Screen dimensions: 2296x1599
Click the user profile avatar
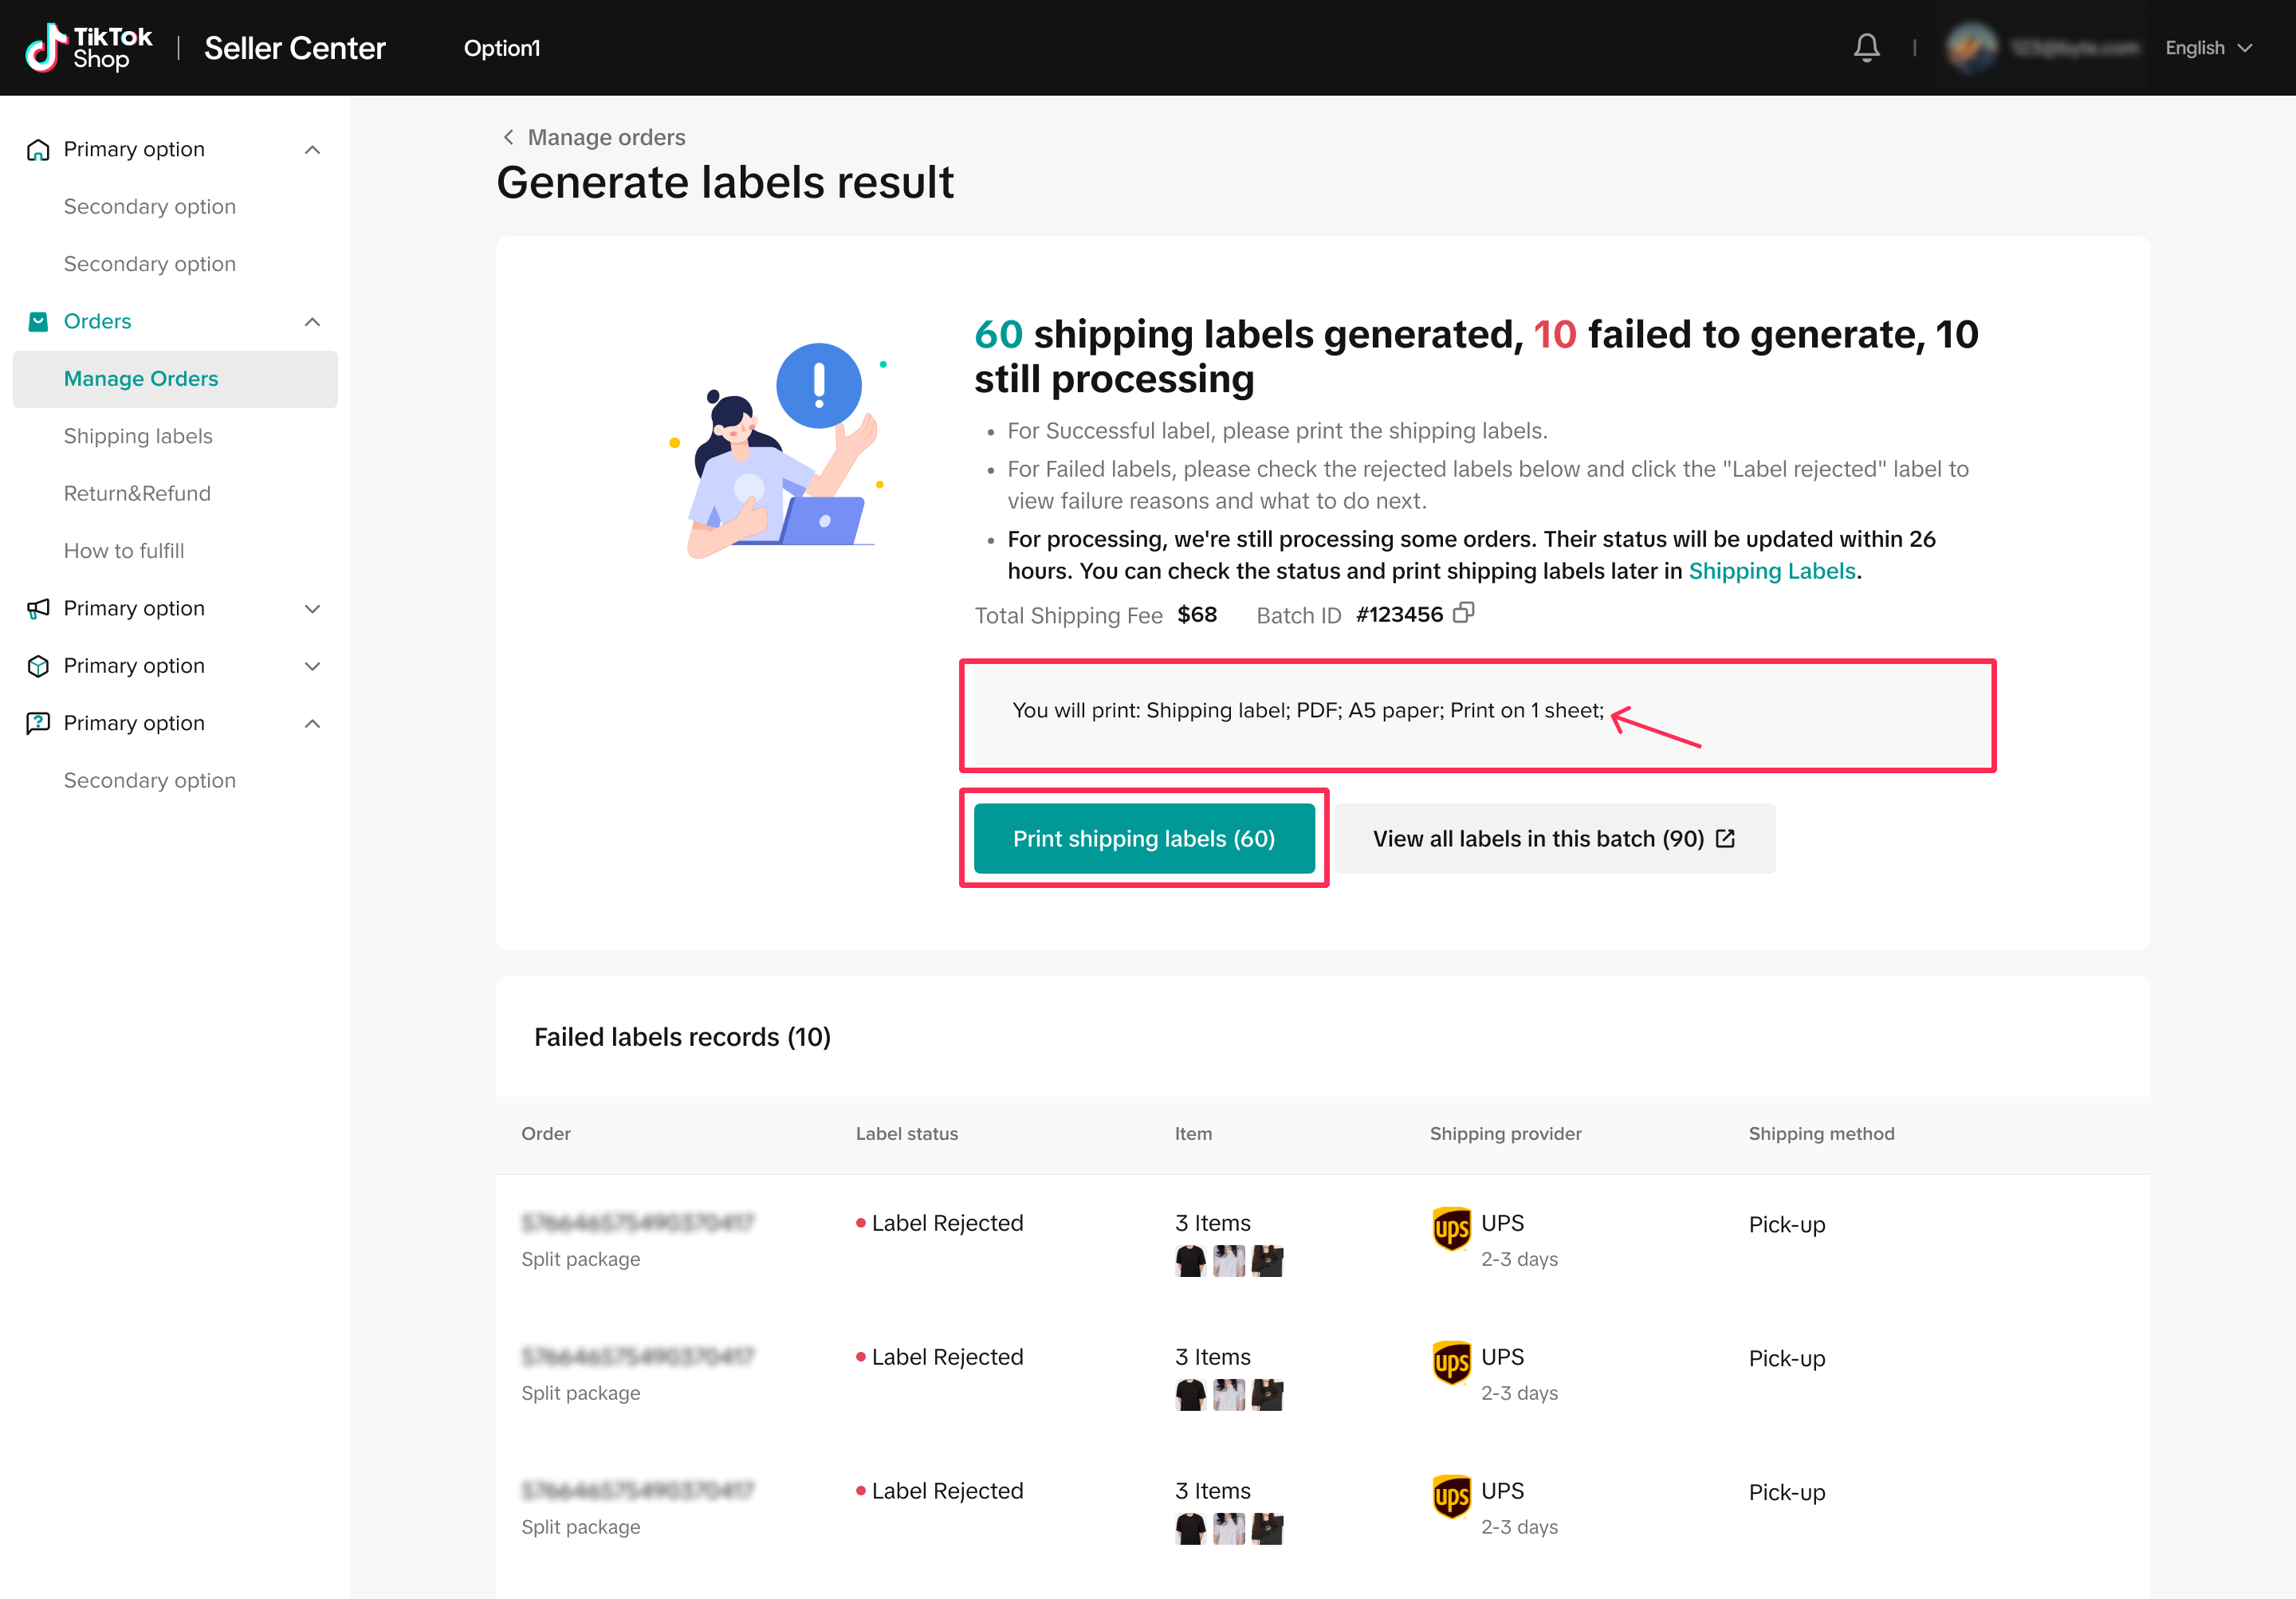[1970, 47]
